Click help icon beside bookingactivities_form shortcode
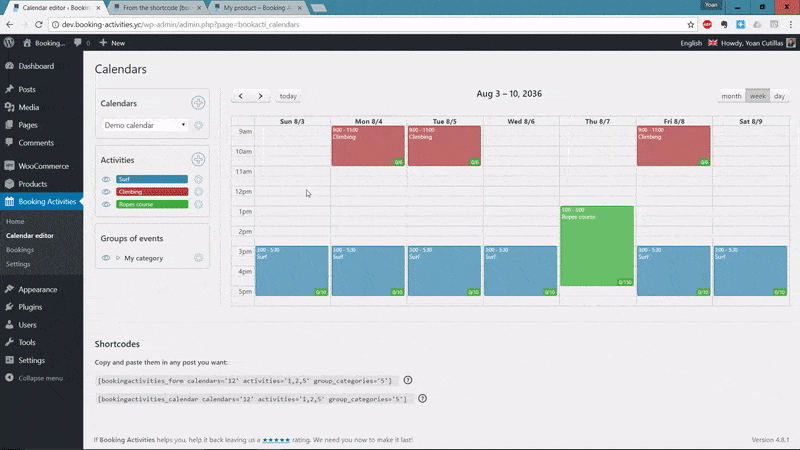The height and width of the screenshot is (450, 800). 408,380
